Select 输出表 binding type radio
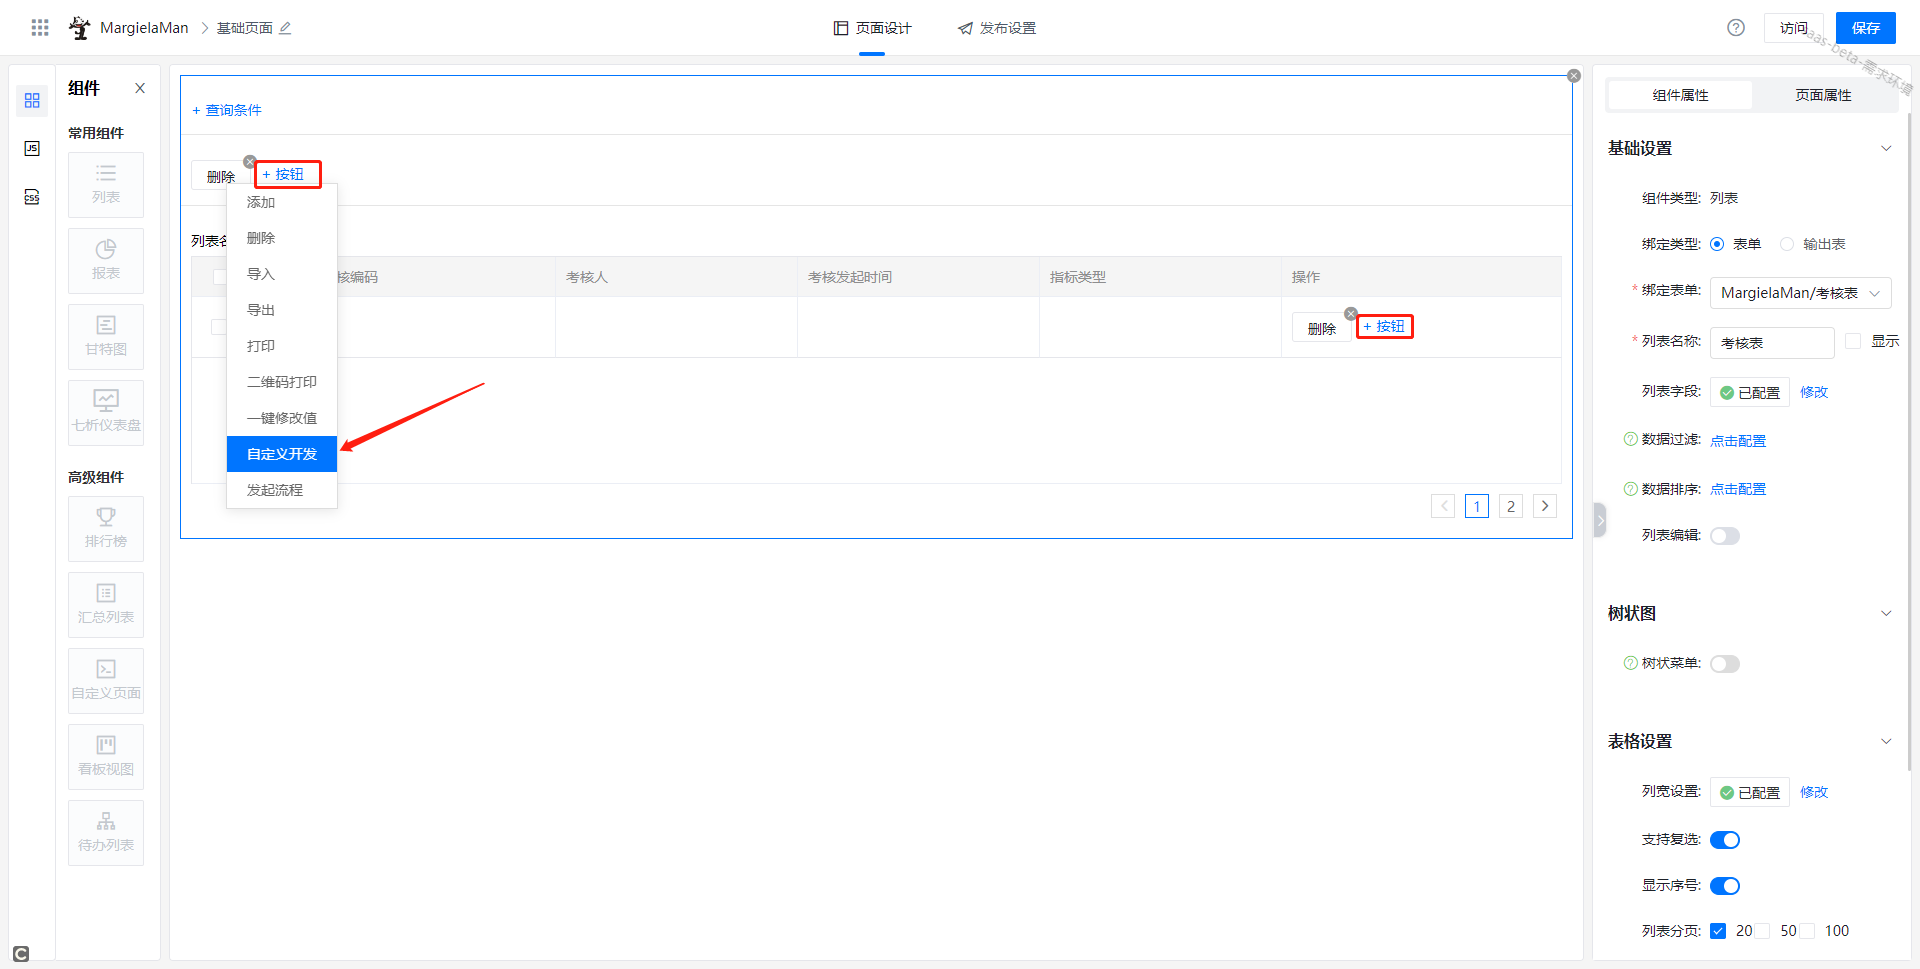Image resolution: width=1920 pixels, height=969 pixels. pyautogui.click(x=1787, y=244)
